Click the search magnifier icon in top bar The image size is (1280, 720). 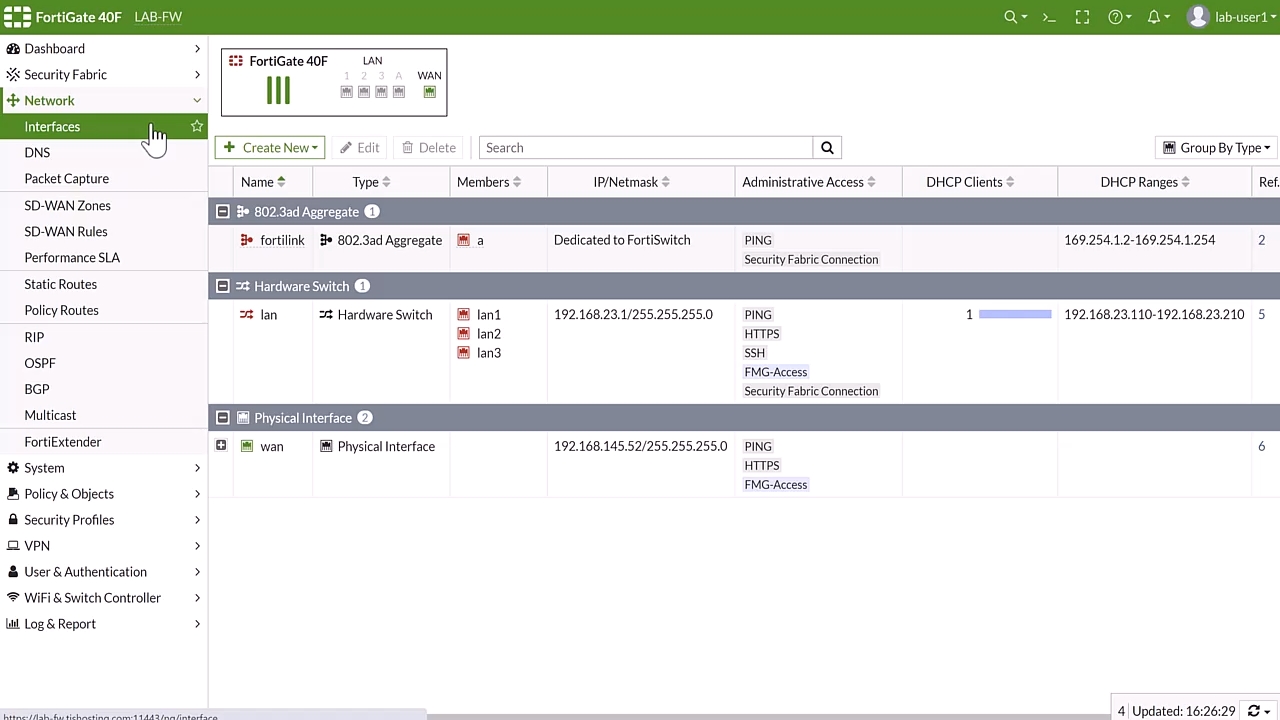click(x=1011, y=17)
